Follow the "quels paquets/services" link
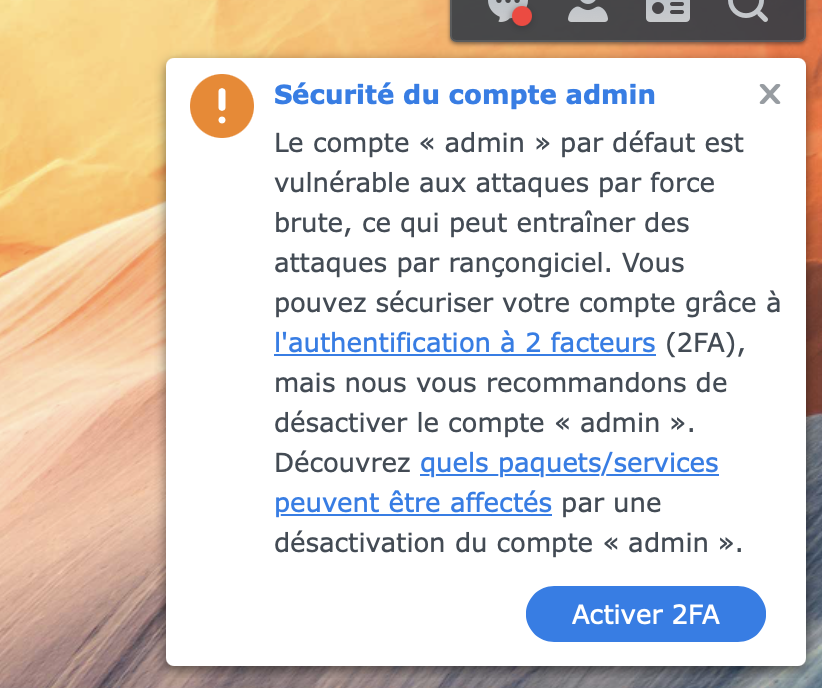 click(x=569, y=463)
